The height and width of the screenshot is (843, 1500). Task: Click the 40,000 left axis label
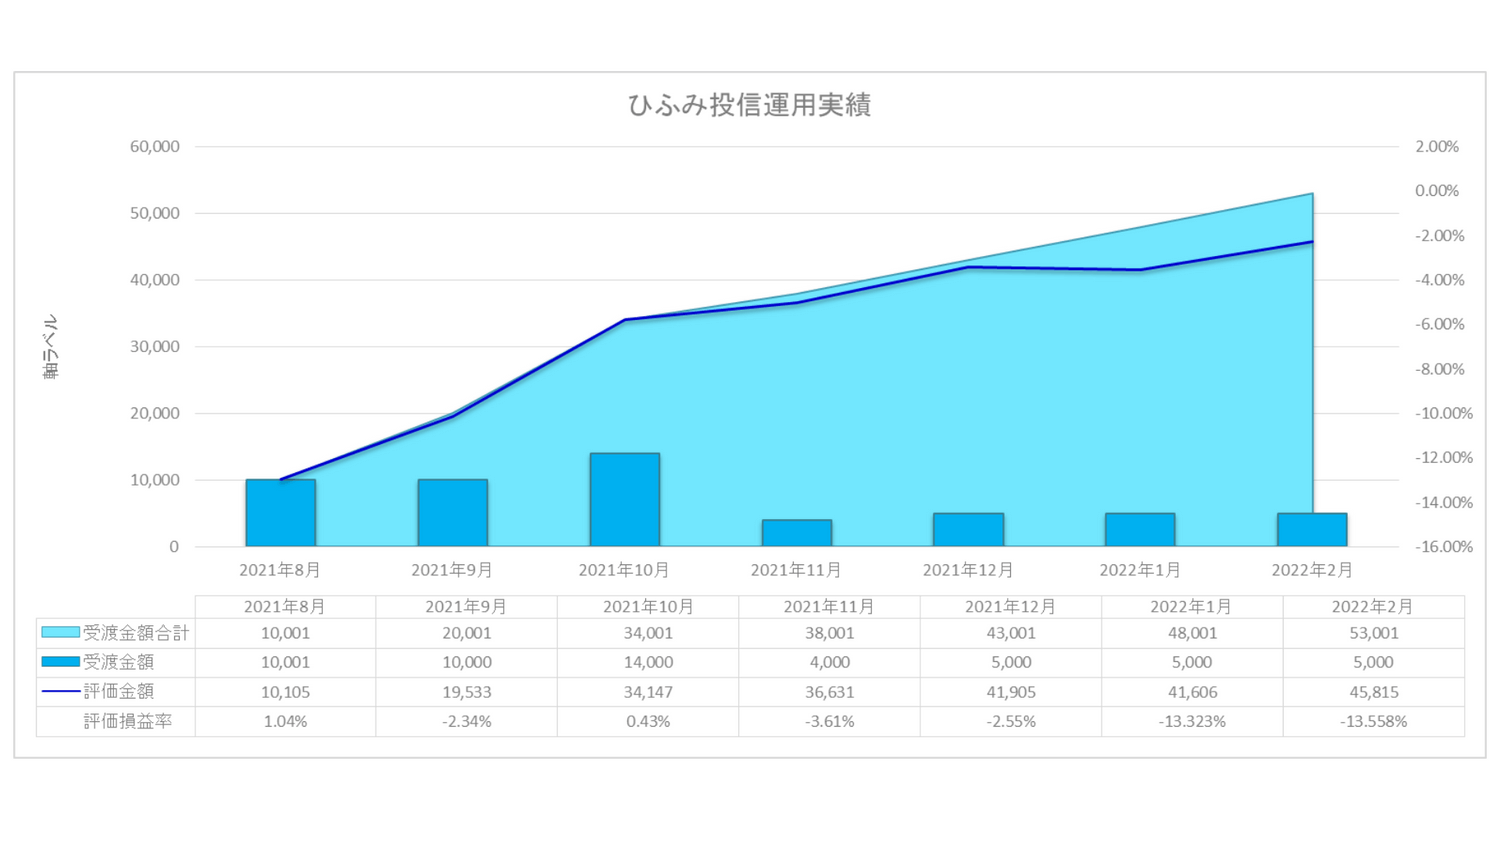(155, 280)
